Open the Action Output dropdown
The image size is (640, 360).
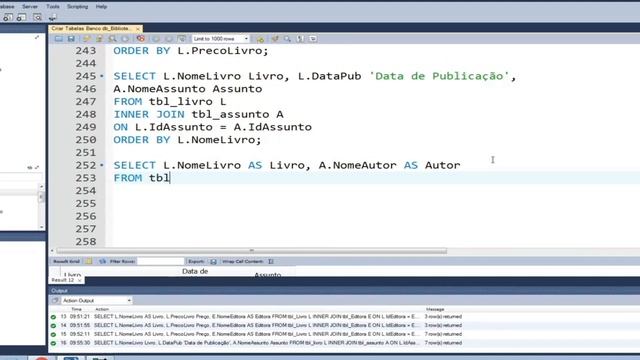[96, 300]
